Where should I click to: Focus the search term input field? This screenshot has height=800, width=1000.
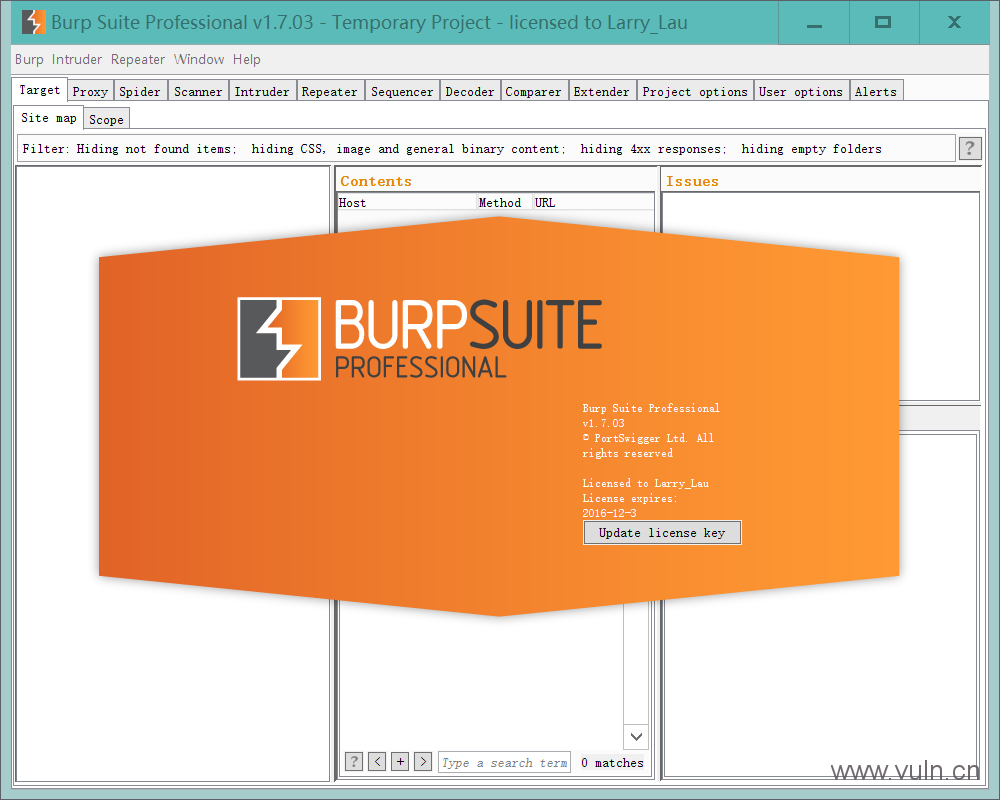pos(504,762)
